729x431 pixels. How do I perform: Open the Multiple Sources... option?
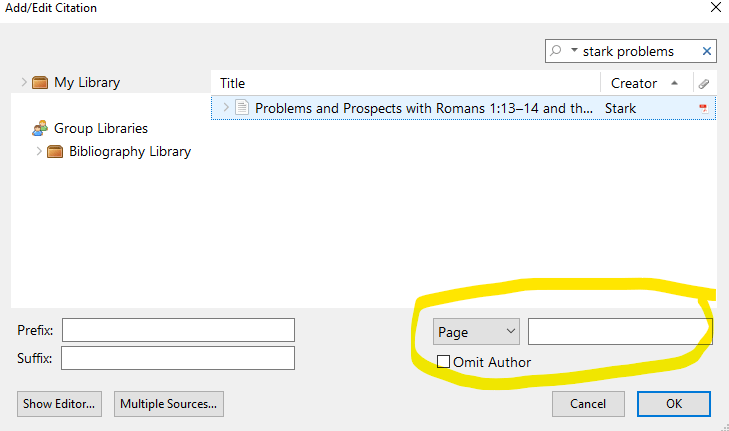pyautogui.click(x=169, y=404)
